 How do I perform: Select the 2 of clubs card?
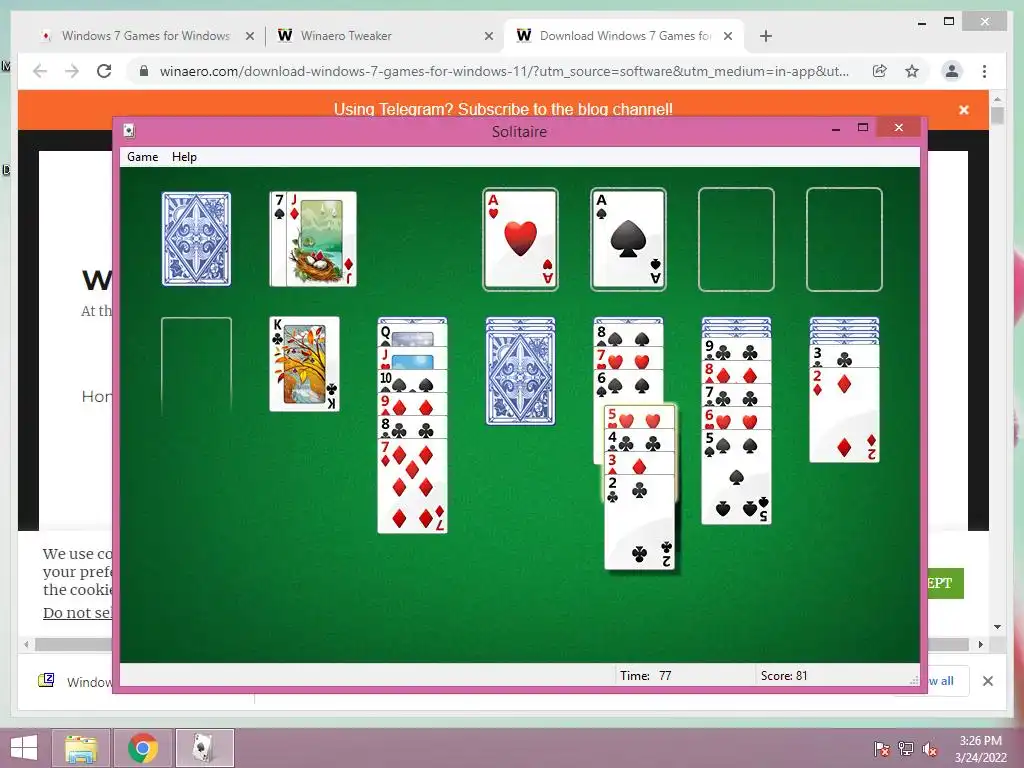(640, 522)
